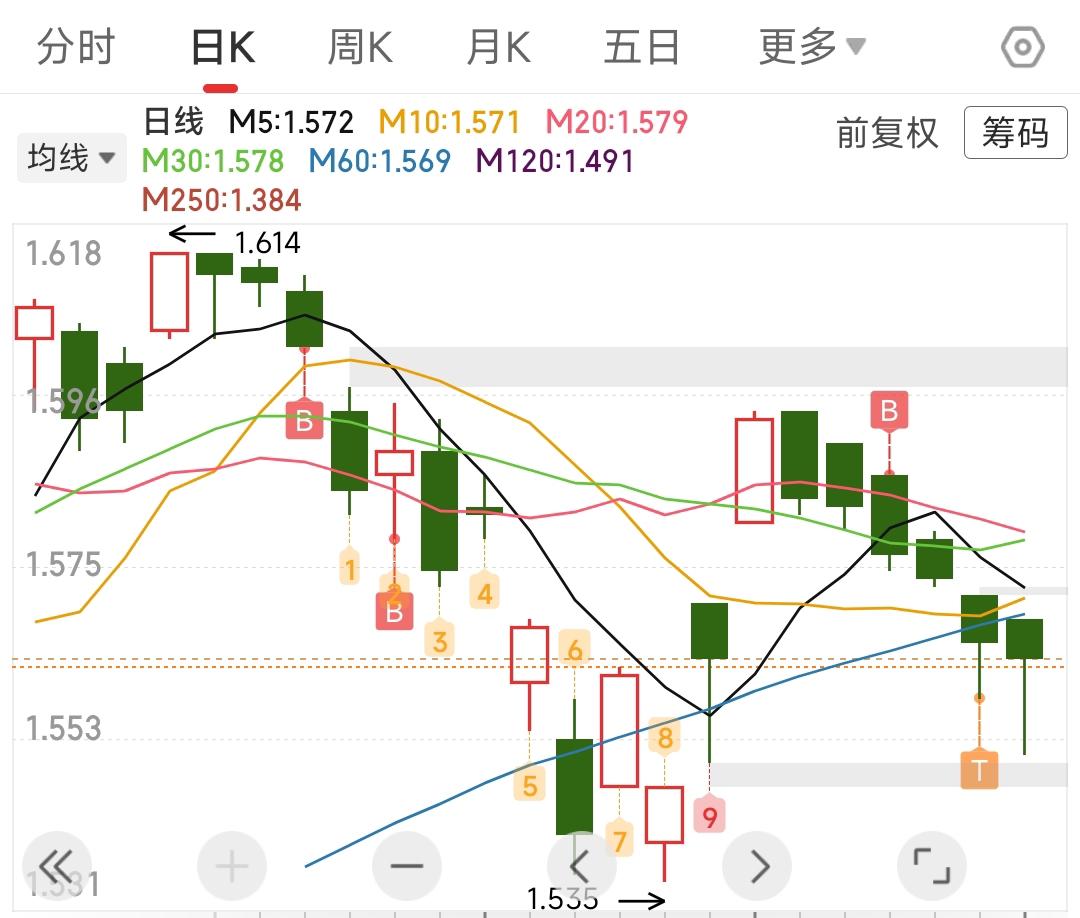
Task: Open the 五日 five-day tab
Action: pos(641,47)
